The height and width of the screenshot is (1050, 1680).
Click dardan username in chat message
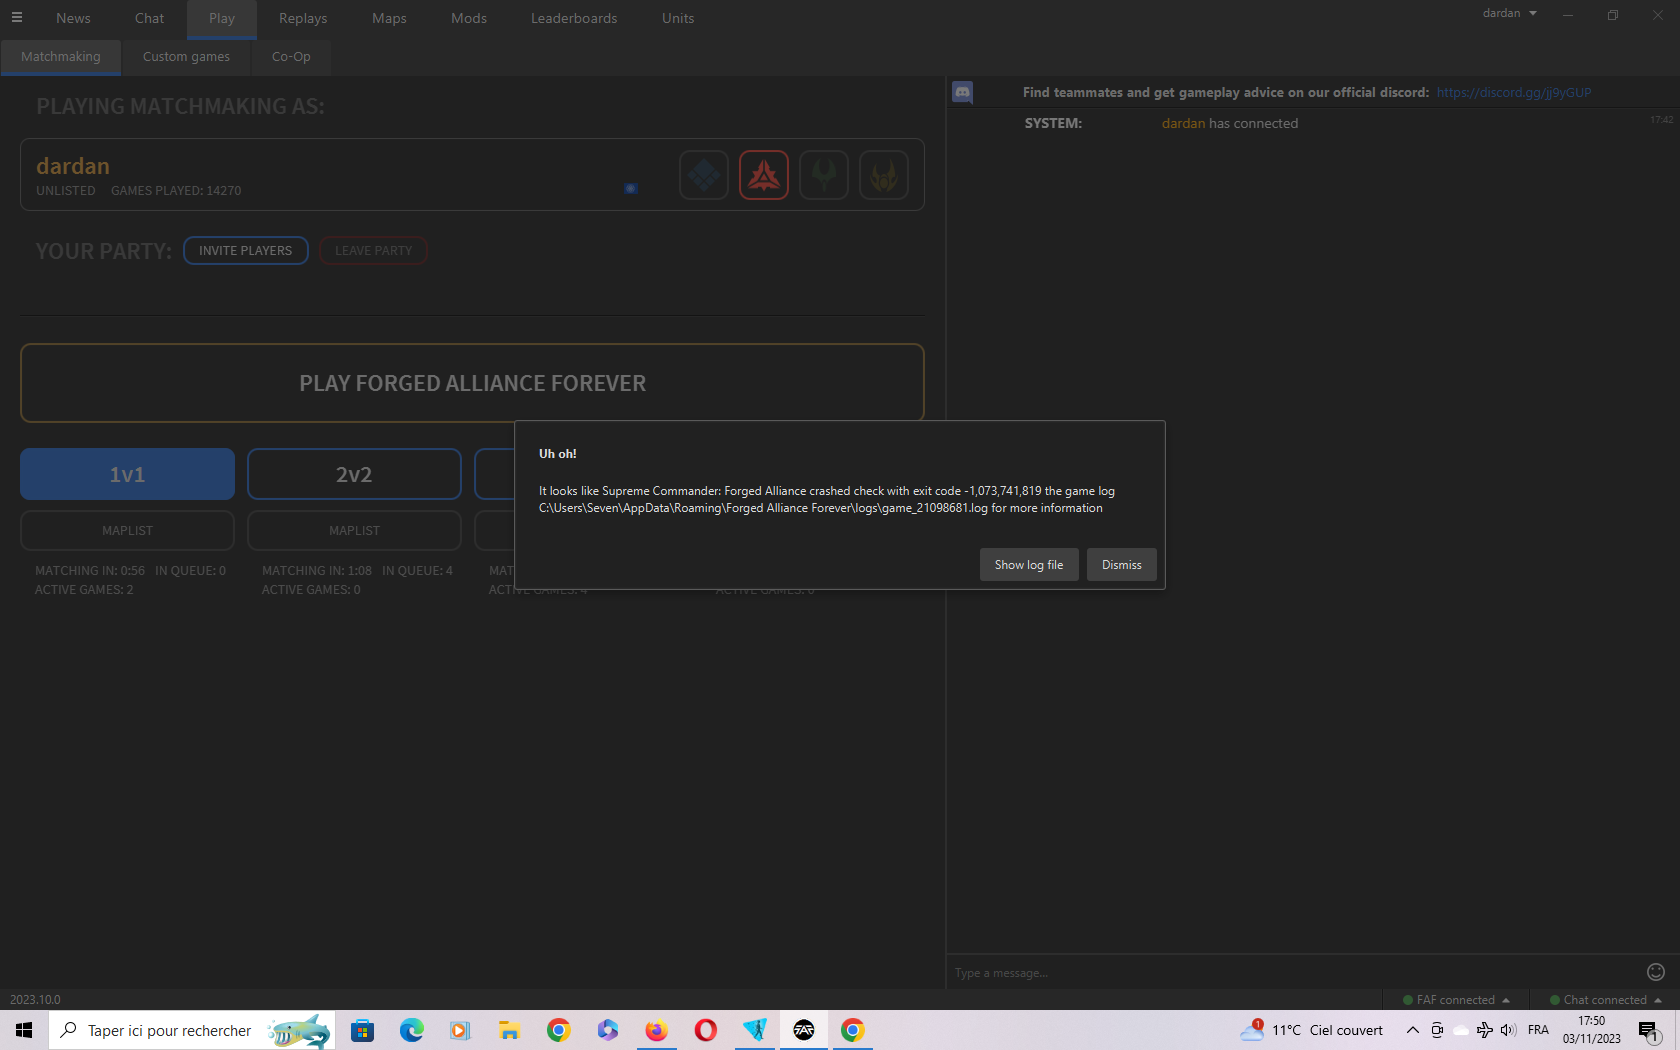[1183, 123]
